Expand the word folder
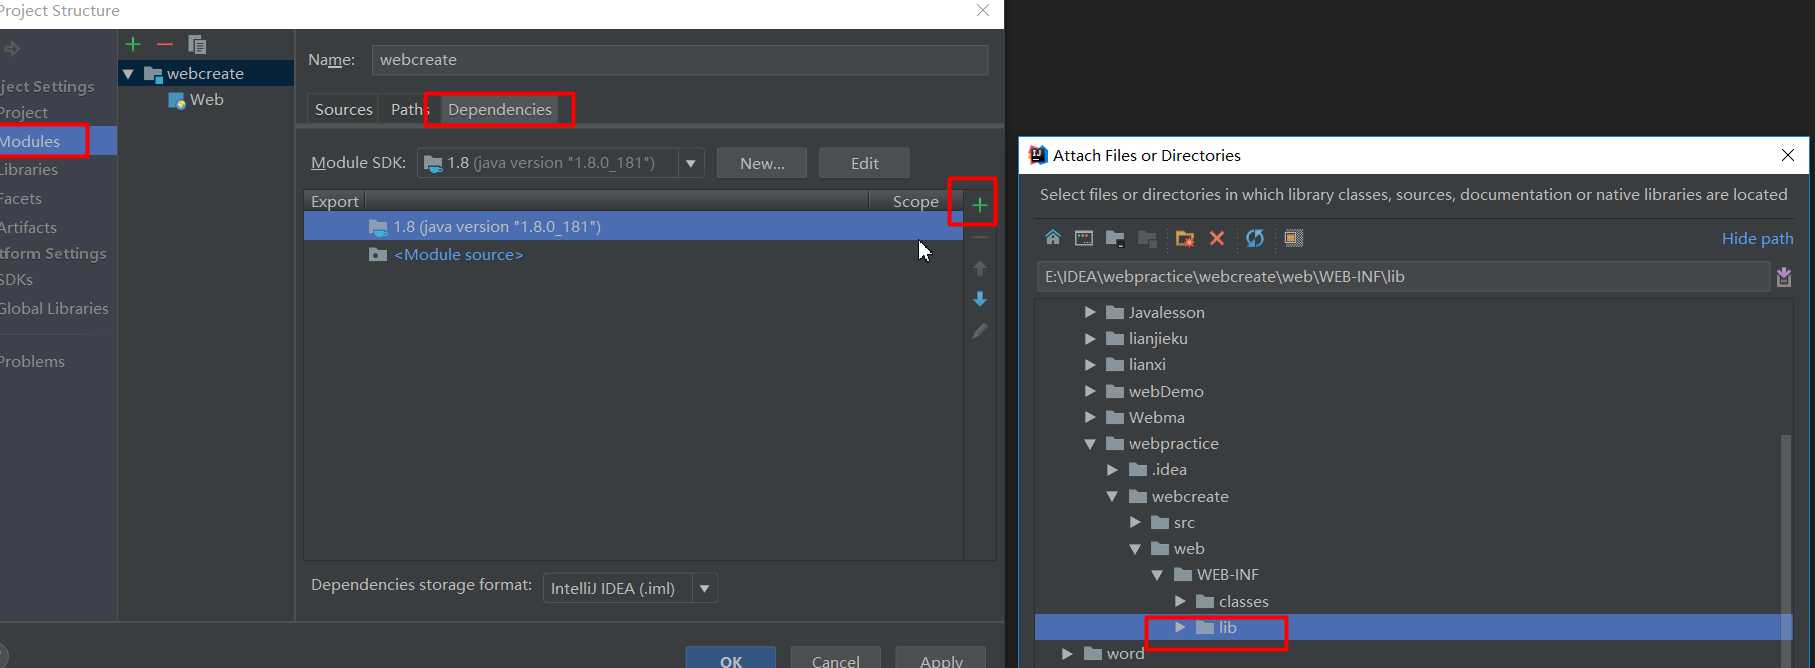Image resolution: width=1815 pixels, height=668 pixels. [x=1067, y=653]
